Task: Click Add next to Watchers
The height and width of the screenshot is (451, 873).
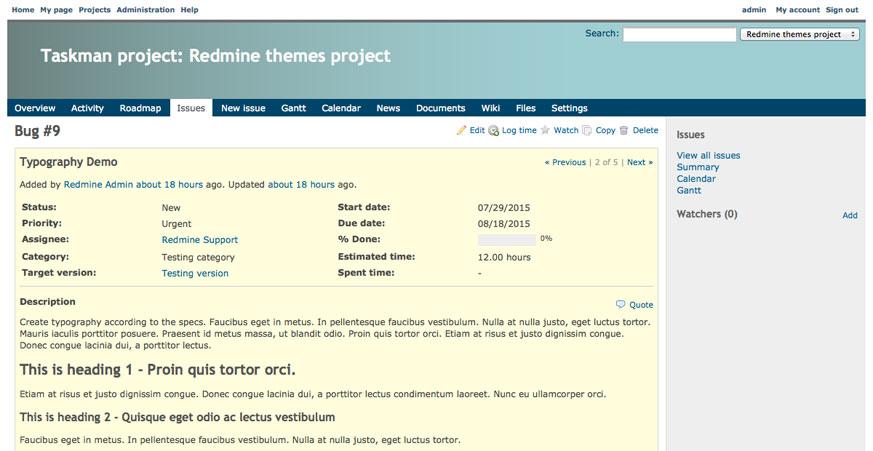Action: (850, 215)
